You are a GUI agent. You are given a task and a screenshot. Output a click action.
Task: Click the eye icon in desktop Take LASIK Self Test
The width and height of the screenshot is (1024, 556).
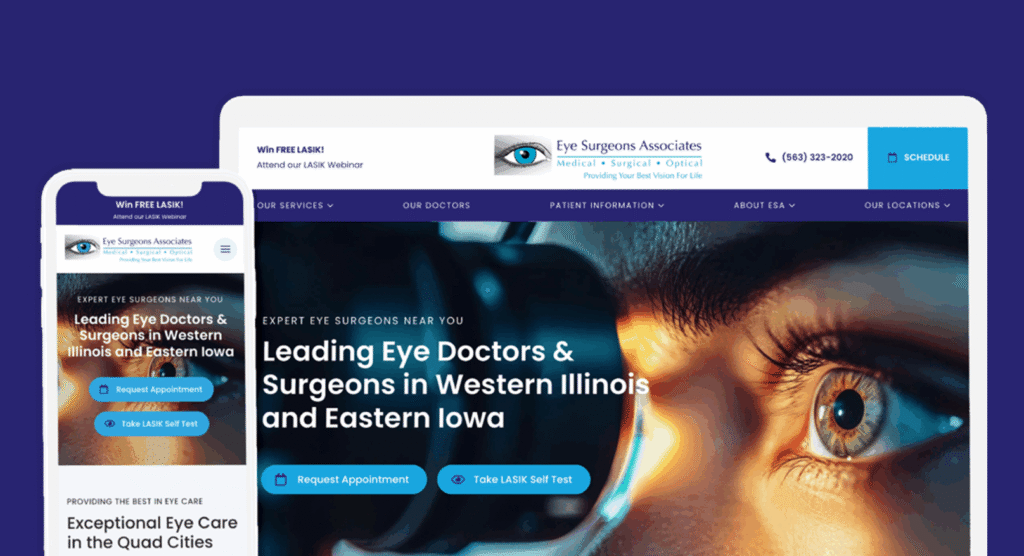tap(458, 480)
